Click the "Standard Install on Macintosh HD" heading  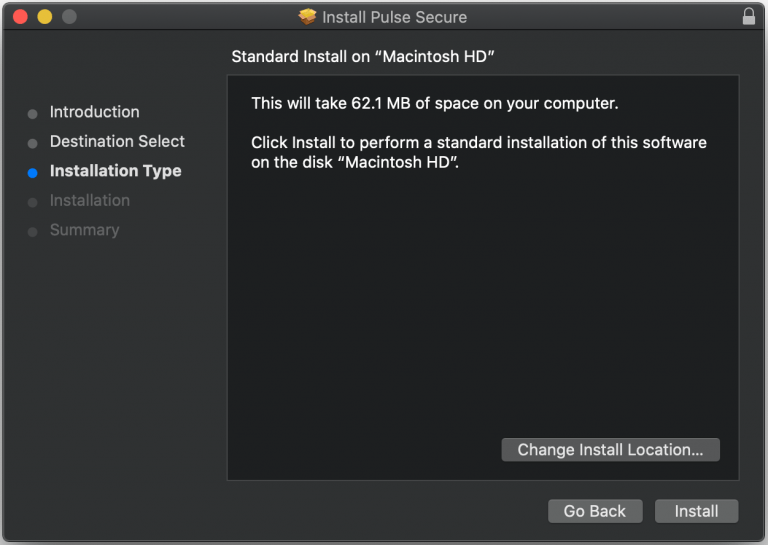click(x=363, y=57)
